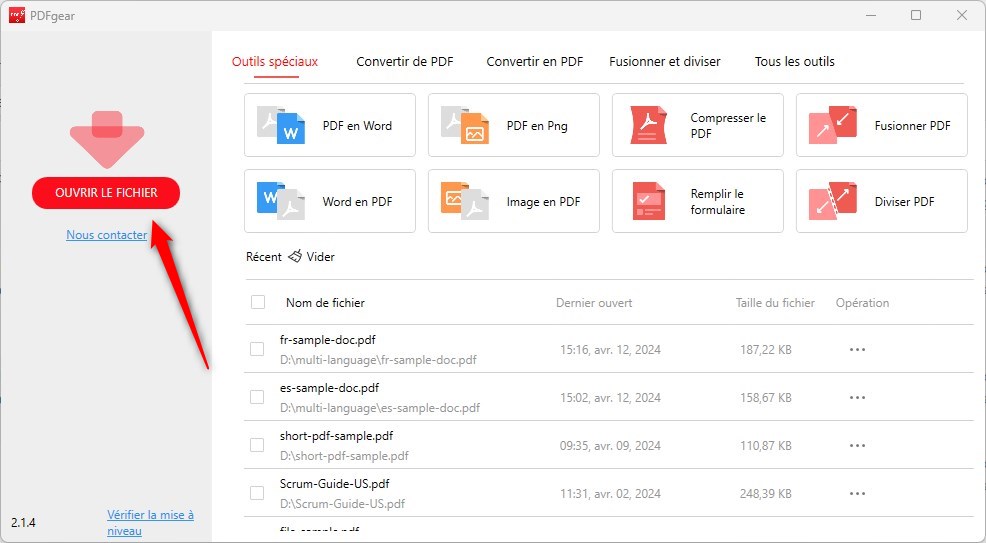986x543 pixels.
Task: Click the pink download arrow graphic
Action: [x=107, y=140]
